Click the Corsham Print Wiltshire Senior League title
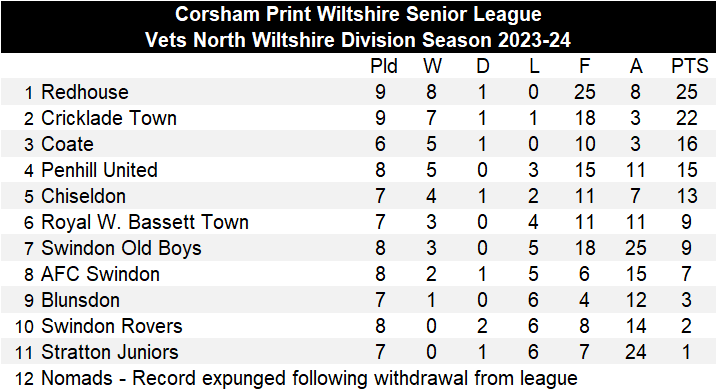 tap(358, 14)
